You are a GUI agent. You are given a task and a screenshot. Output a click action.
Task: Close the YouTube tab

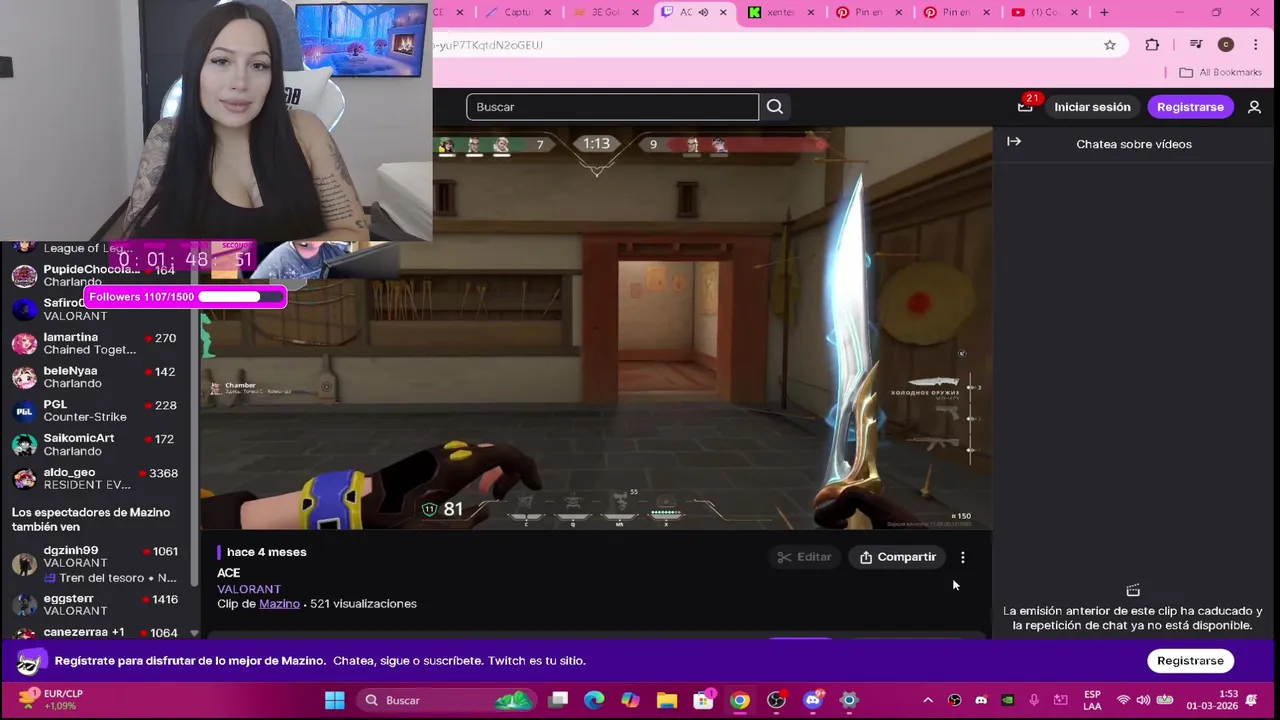tap(1075, 12)
